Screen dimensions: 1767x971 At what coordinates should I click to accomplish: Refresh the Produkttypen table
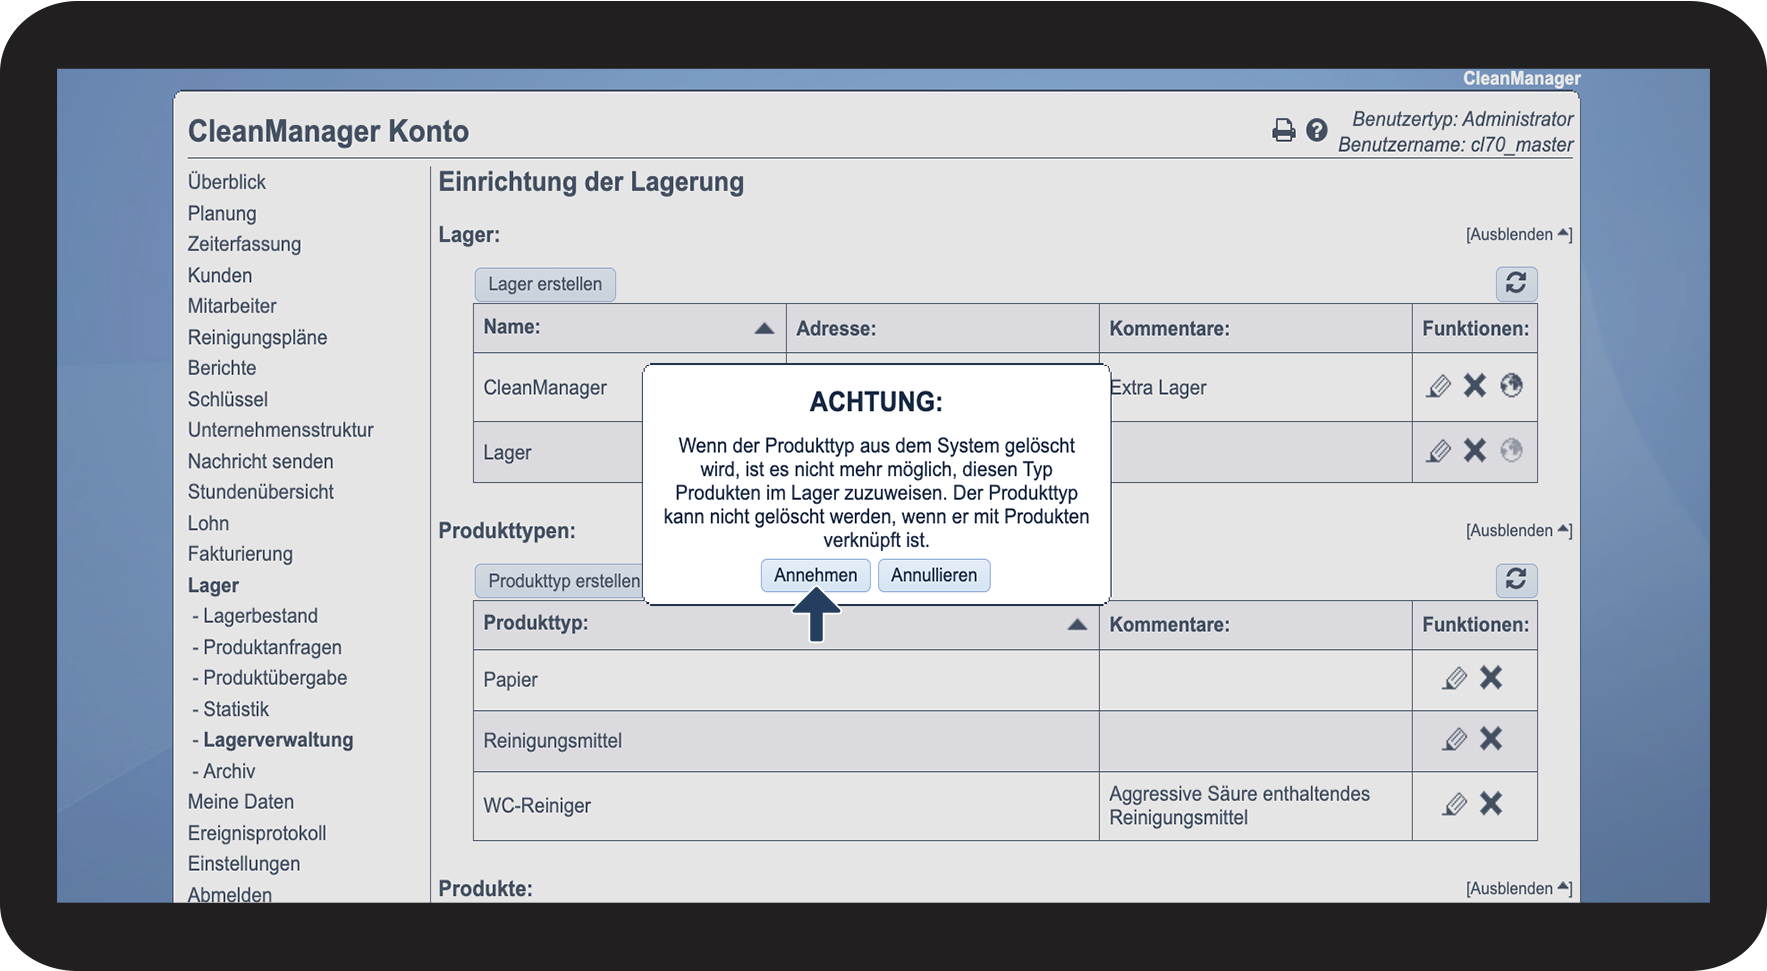tap(1515, 580)
